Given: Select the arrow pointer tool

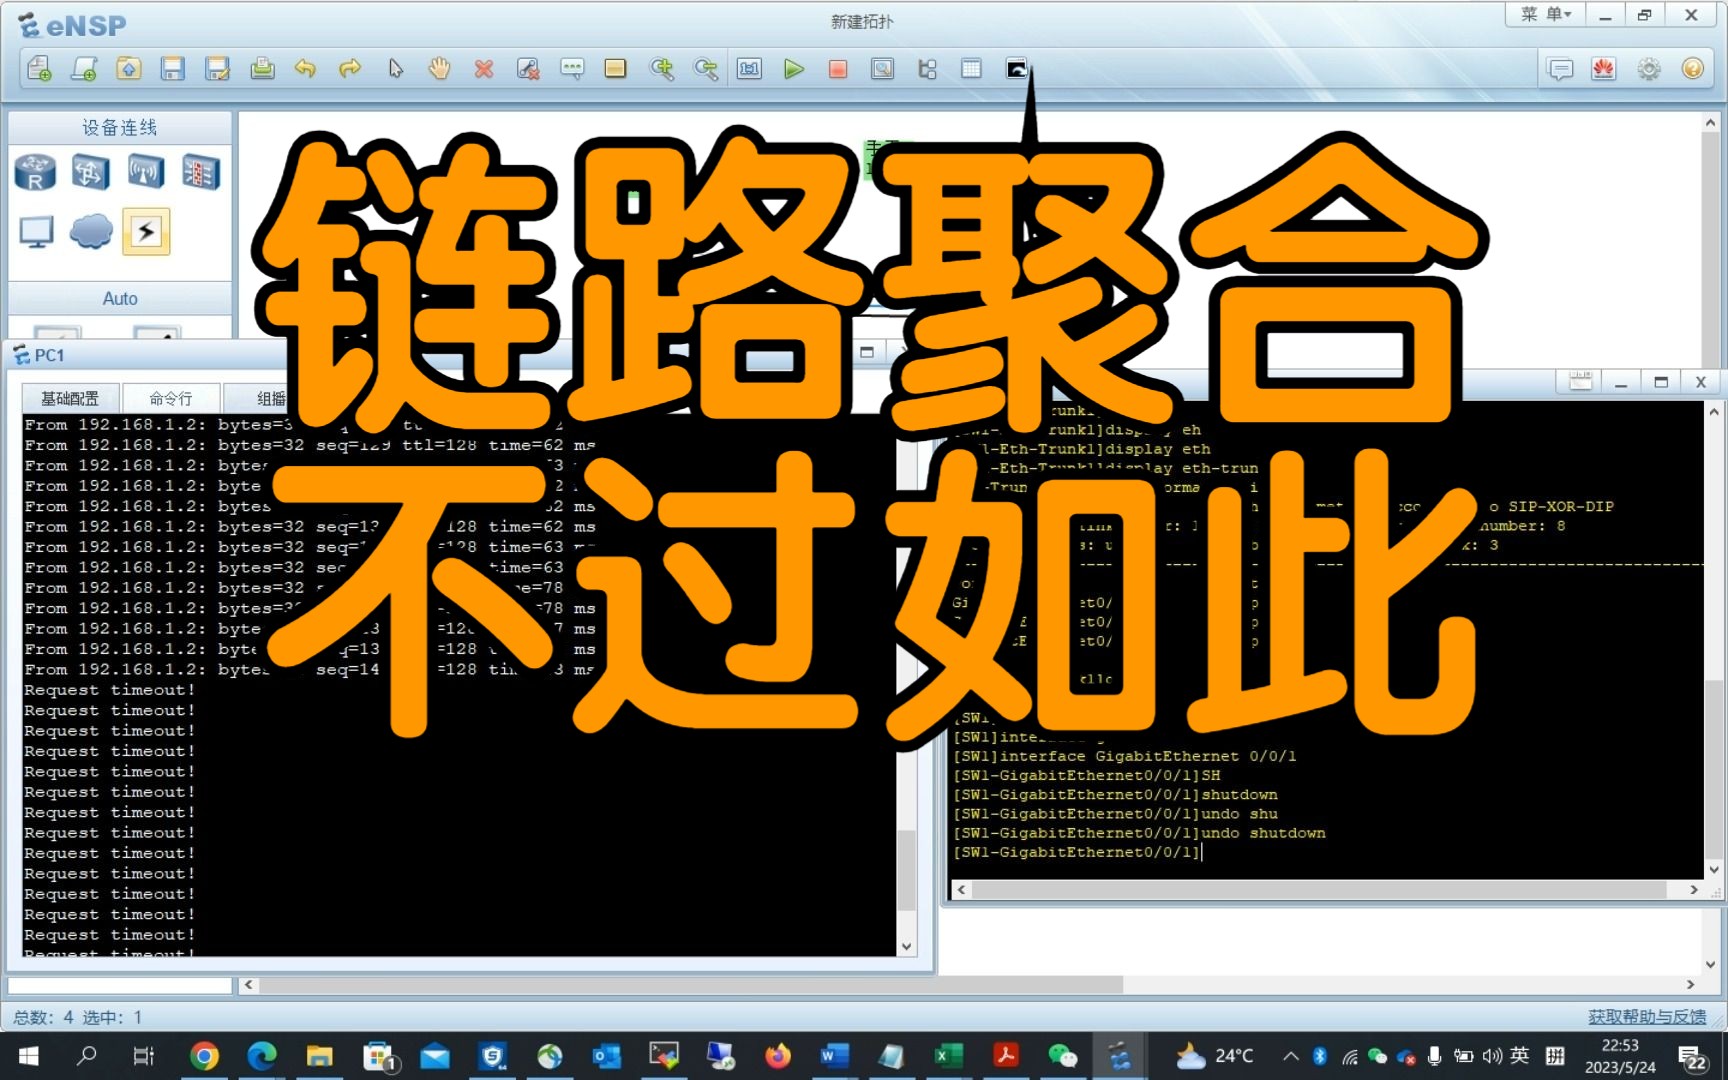Looking at the screenshot, I should 395,69.
